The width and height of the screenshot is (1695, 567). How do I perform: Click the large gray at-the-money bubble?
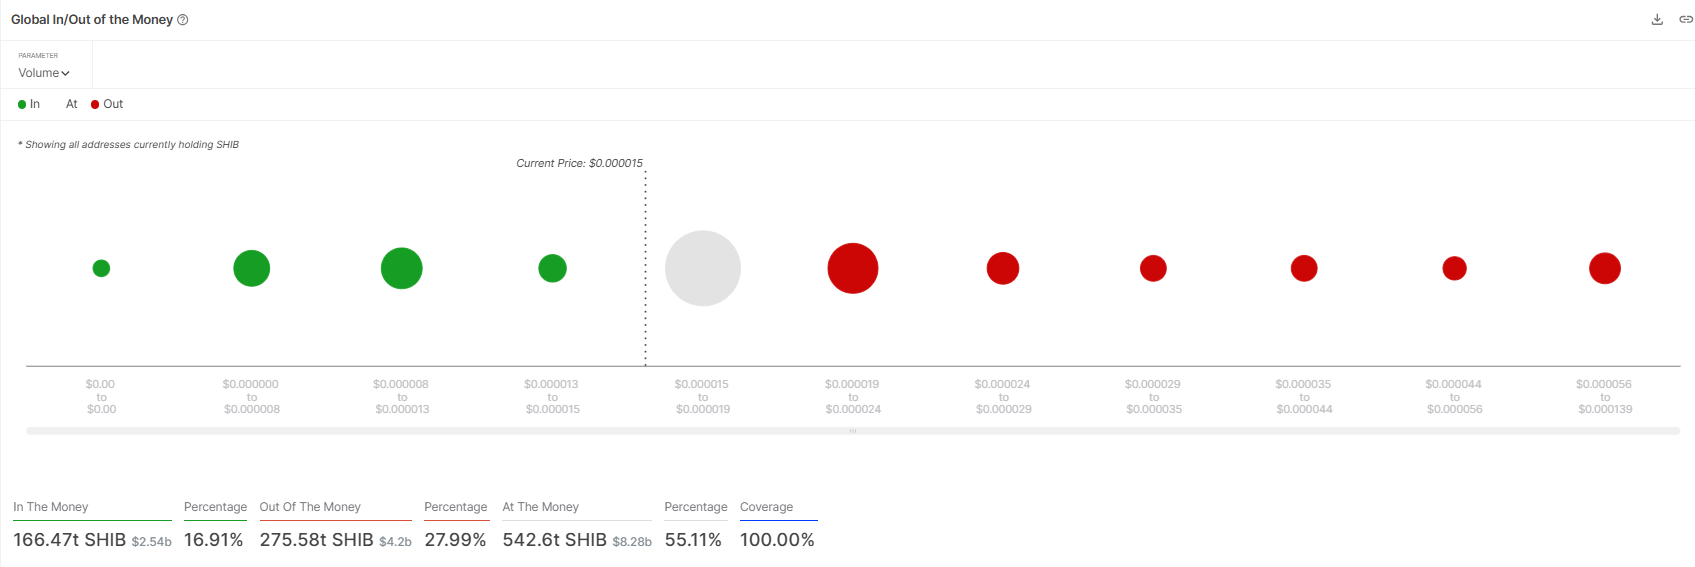tap(702, 268)
